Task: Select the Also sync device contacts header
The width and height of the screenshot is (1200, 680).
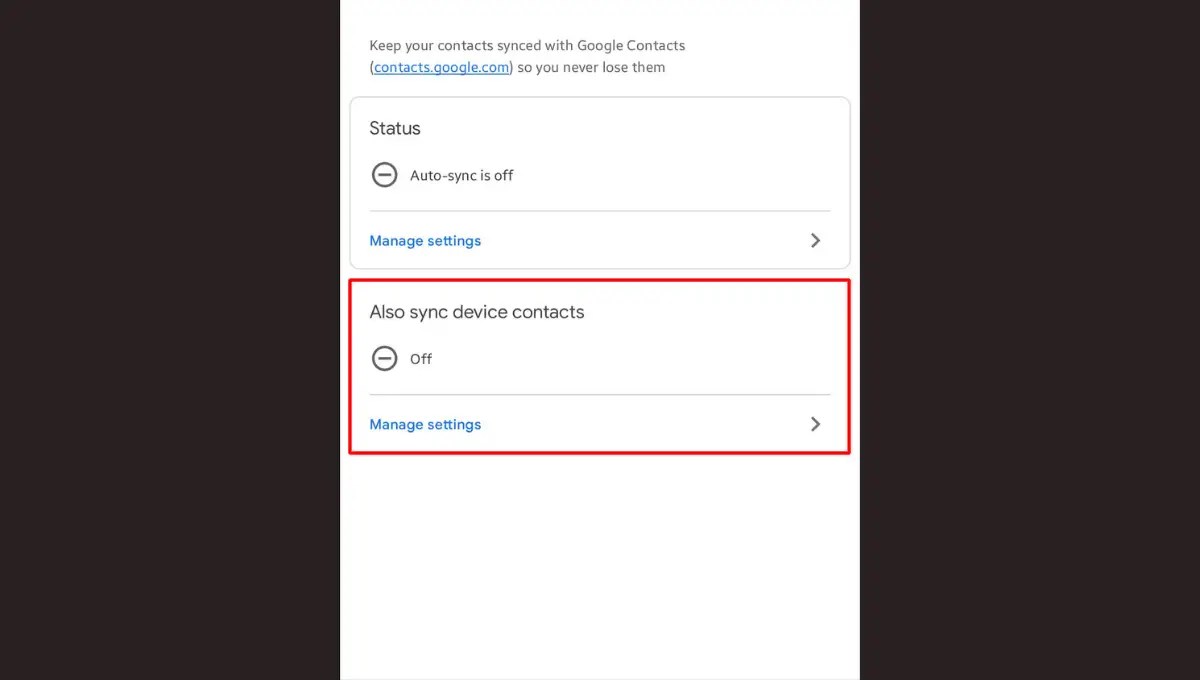Action: pos(477,311)
